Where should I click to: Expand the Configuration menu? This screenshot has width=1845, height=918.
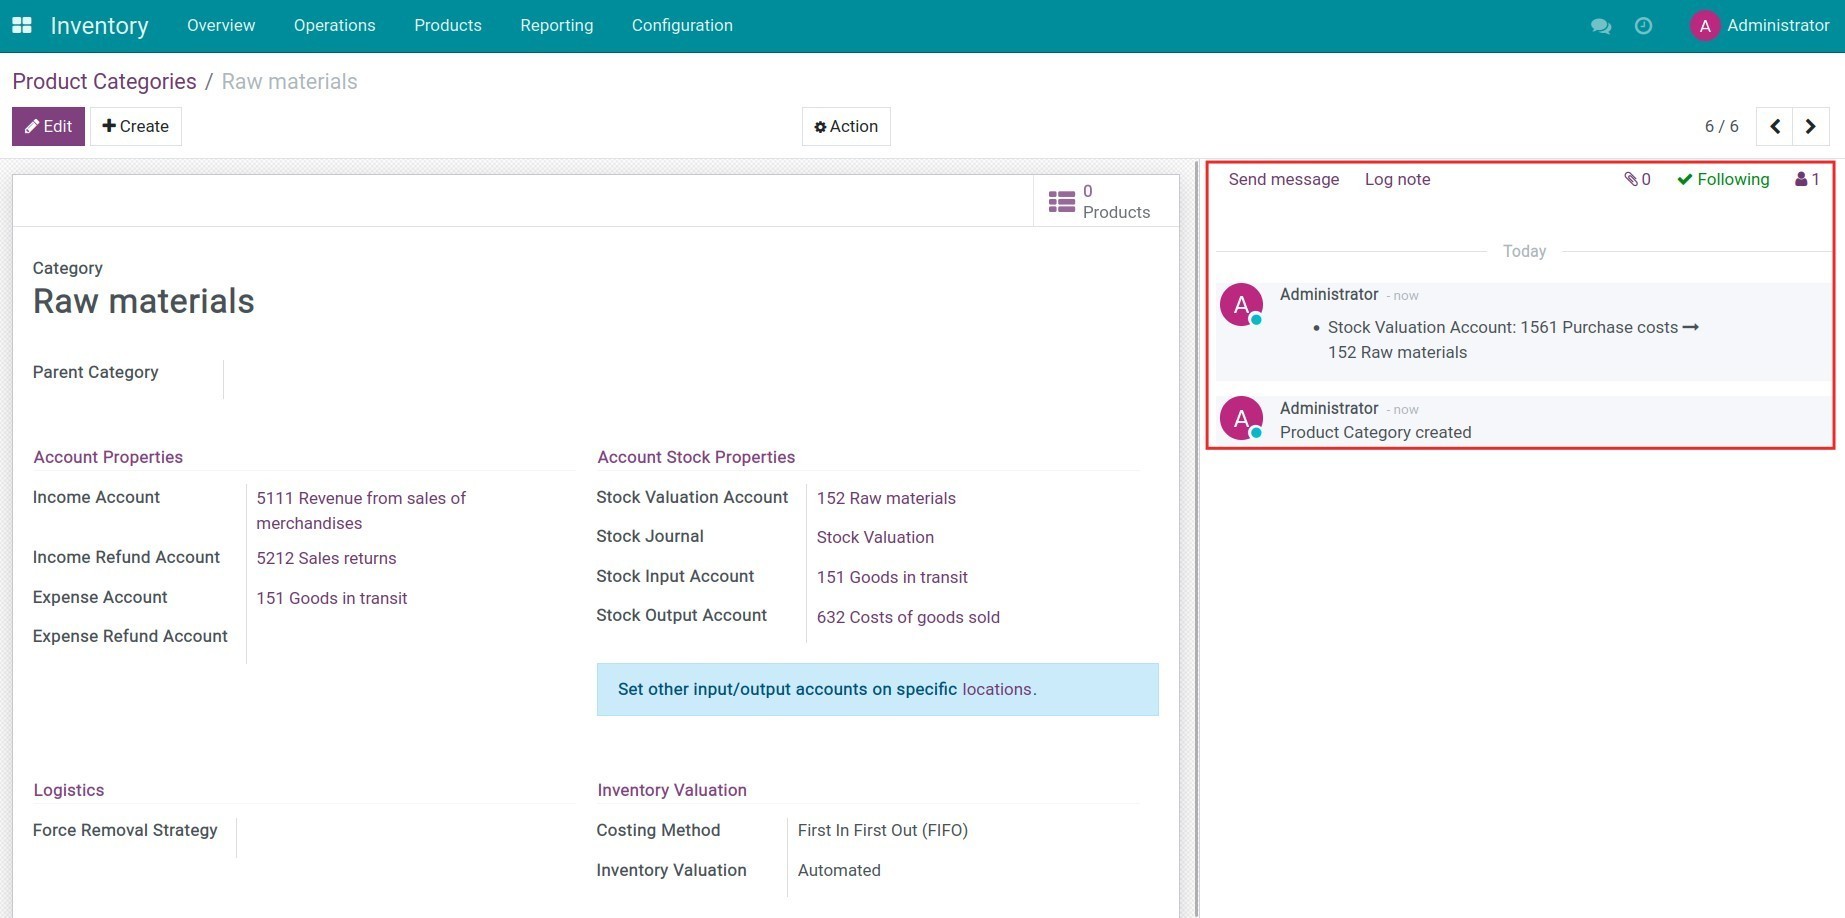[682, 26]
